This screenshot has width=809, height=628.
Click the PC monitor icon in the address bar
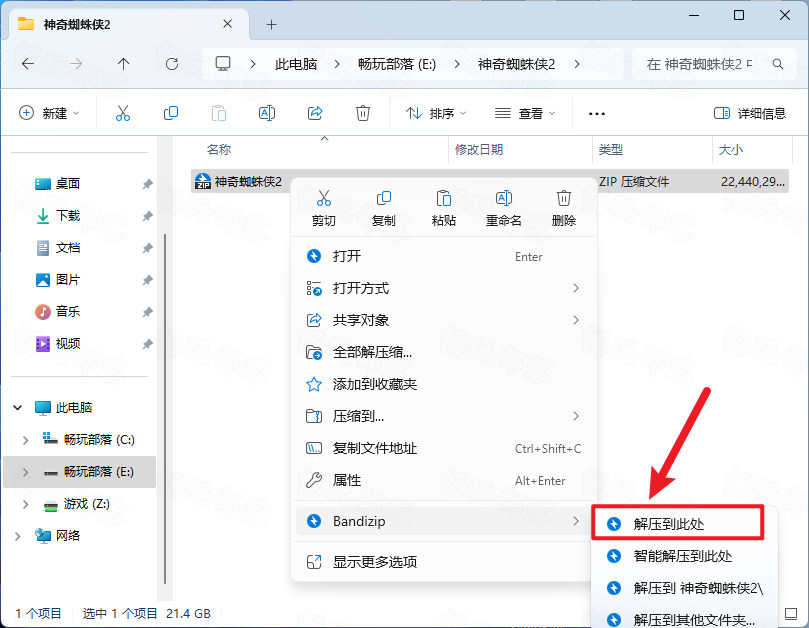click(x=223, y=64)
